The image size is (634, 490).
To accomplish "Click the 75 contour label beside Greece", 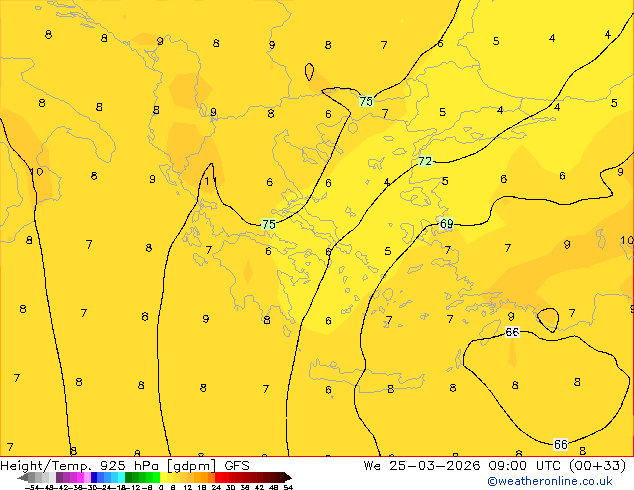I will (268, 224).
